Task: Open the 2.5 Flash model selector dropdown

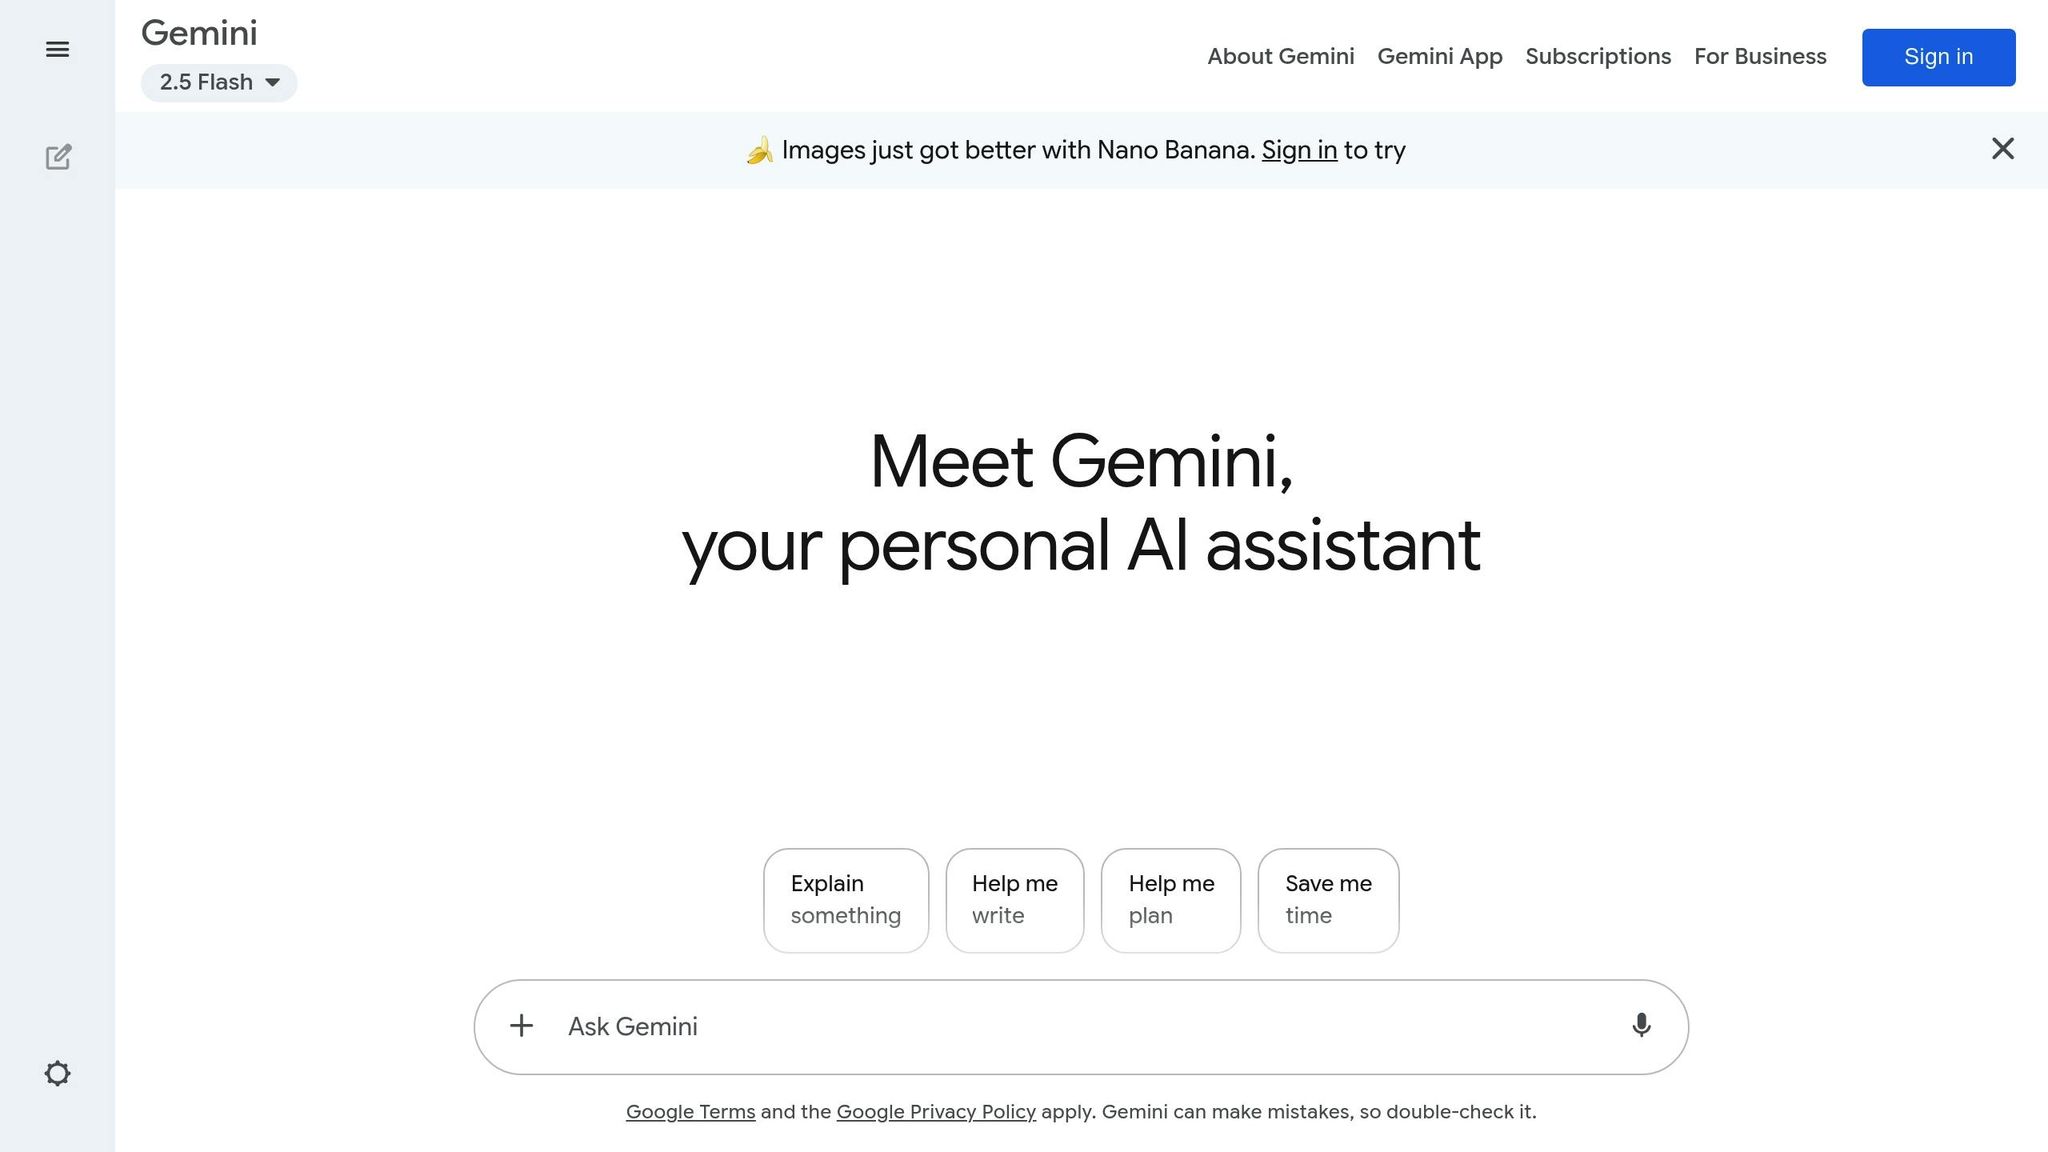Action: click(218, 82)
